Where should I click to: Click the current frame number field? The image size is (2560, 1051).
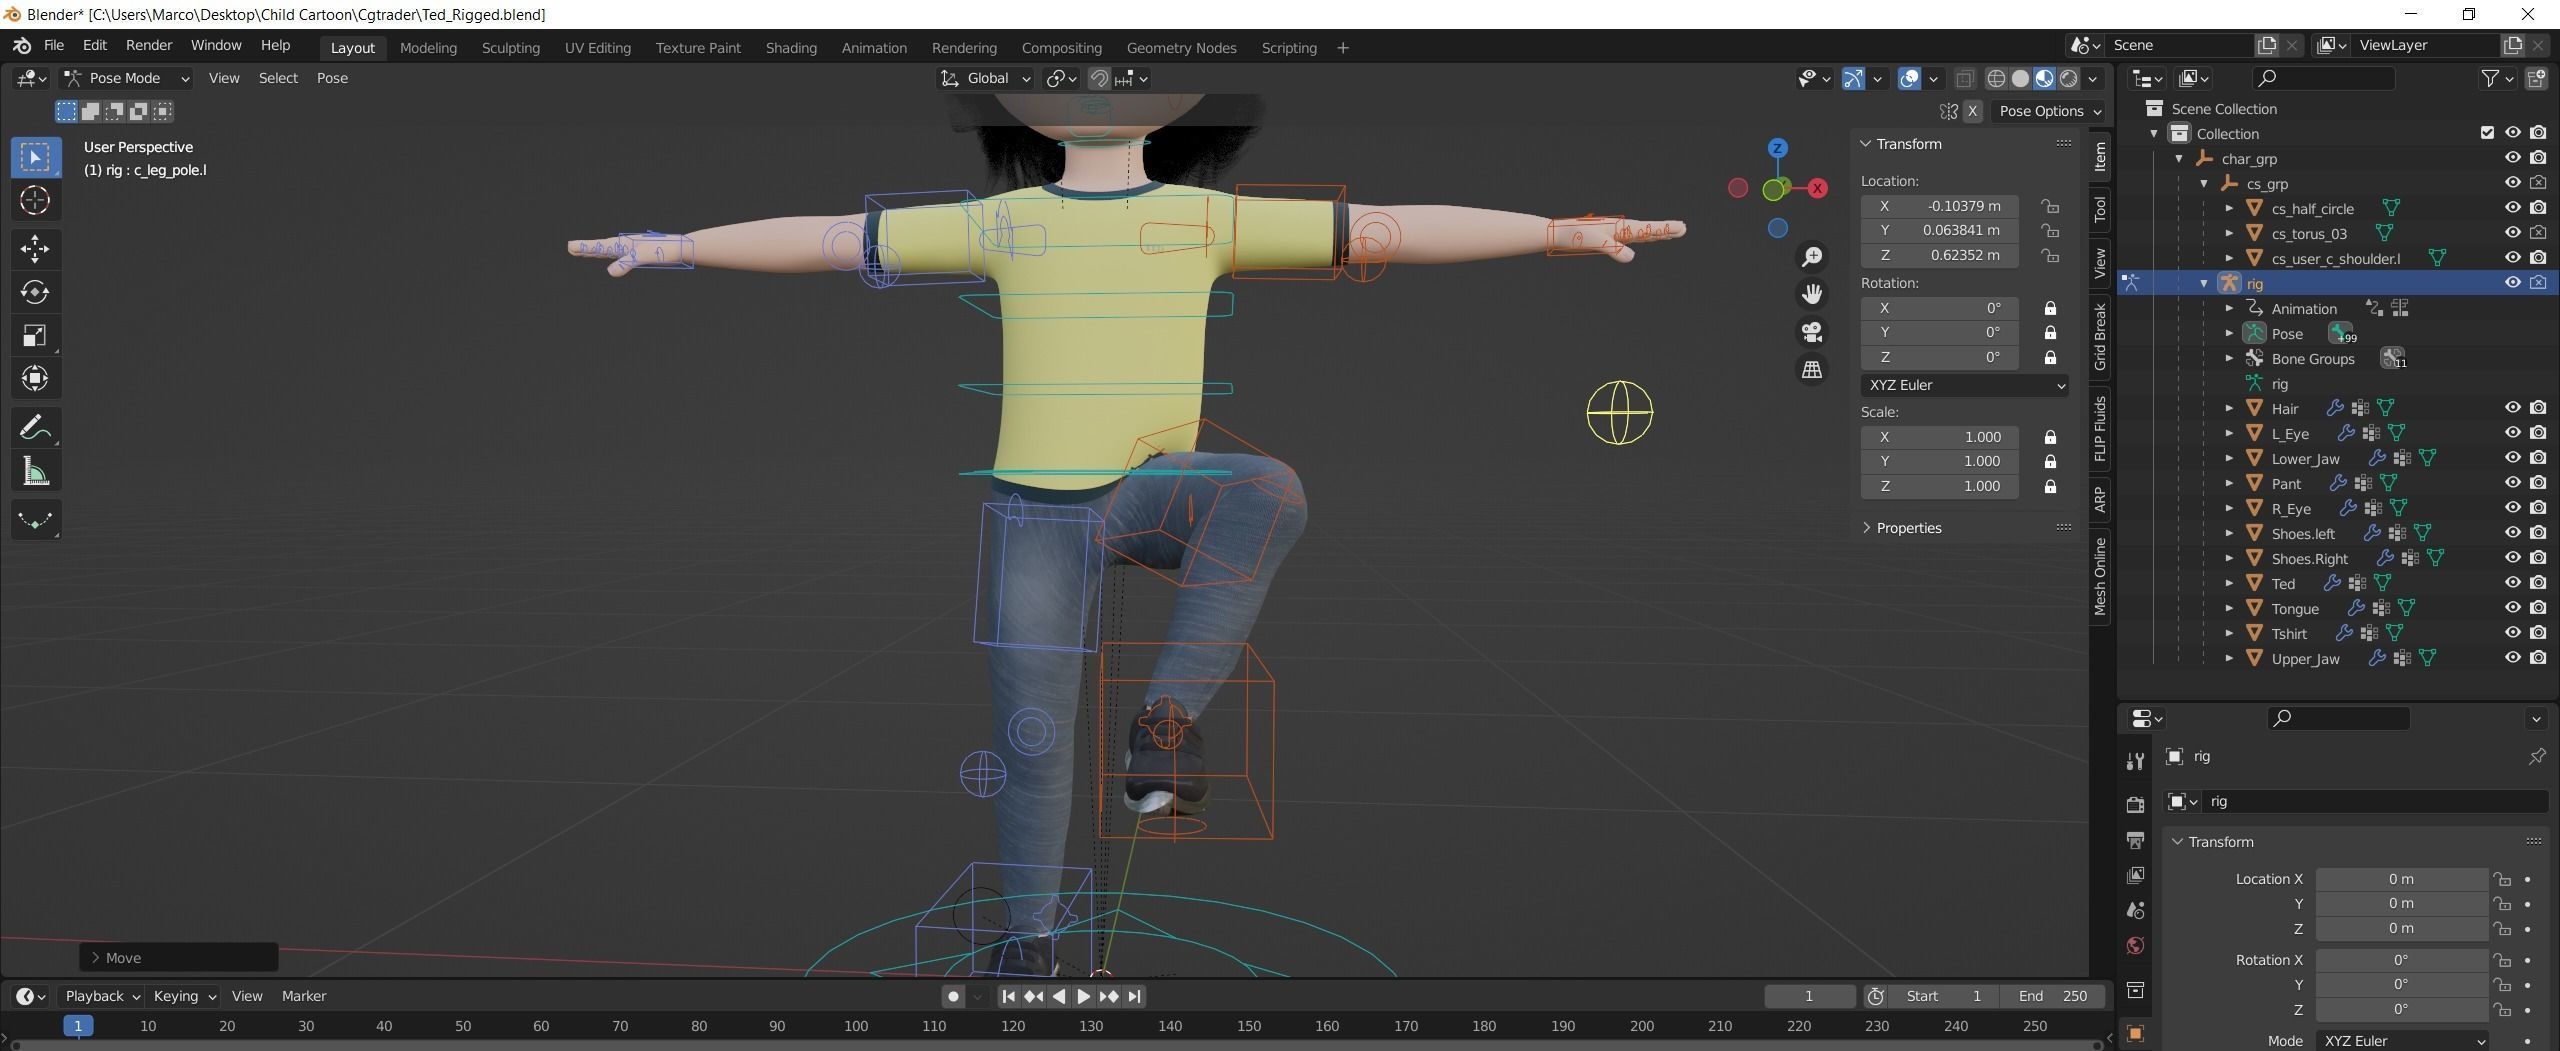(x=1809, y=996)
